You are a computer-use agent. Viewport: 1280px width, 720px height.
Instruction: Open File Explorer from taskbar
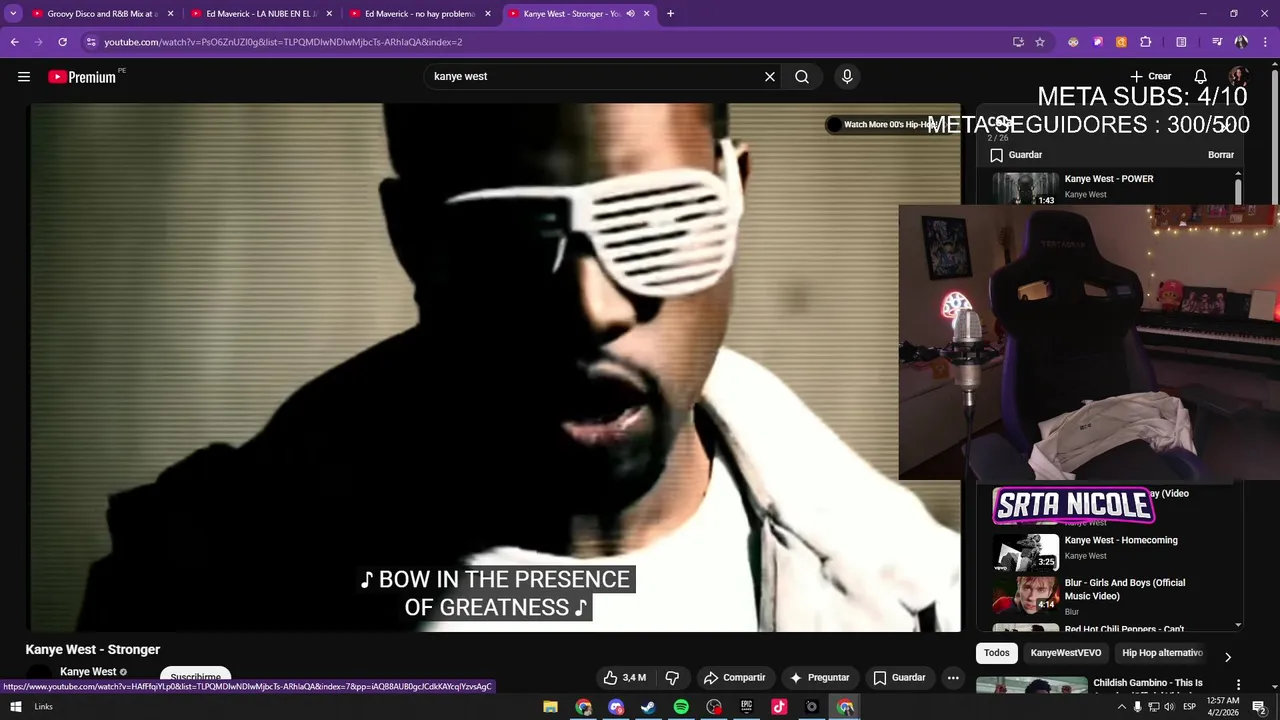coord(550,707)
